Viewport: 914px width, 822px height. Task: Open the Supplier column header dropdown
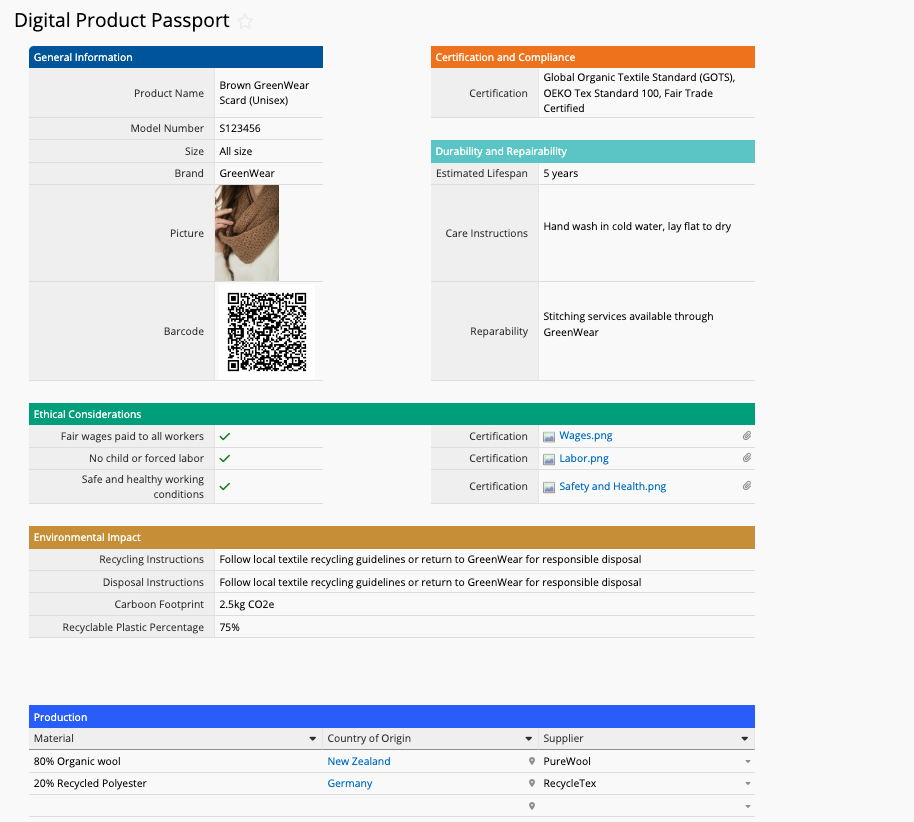click(745, 739)
